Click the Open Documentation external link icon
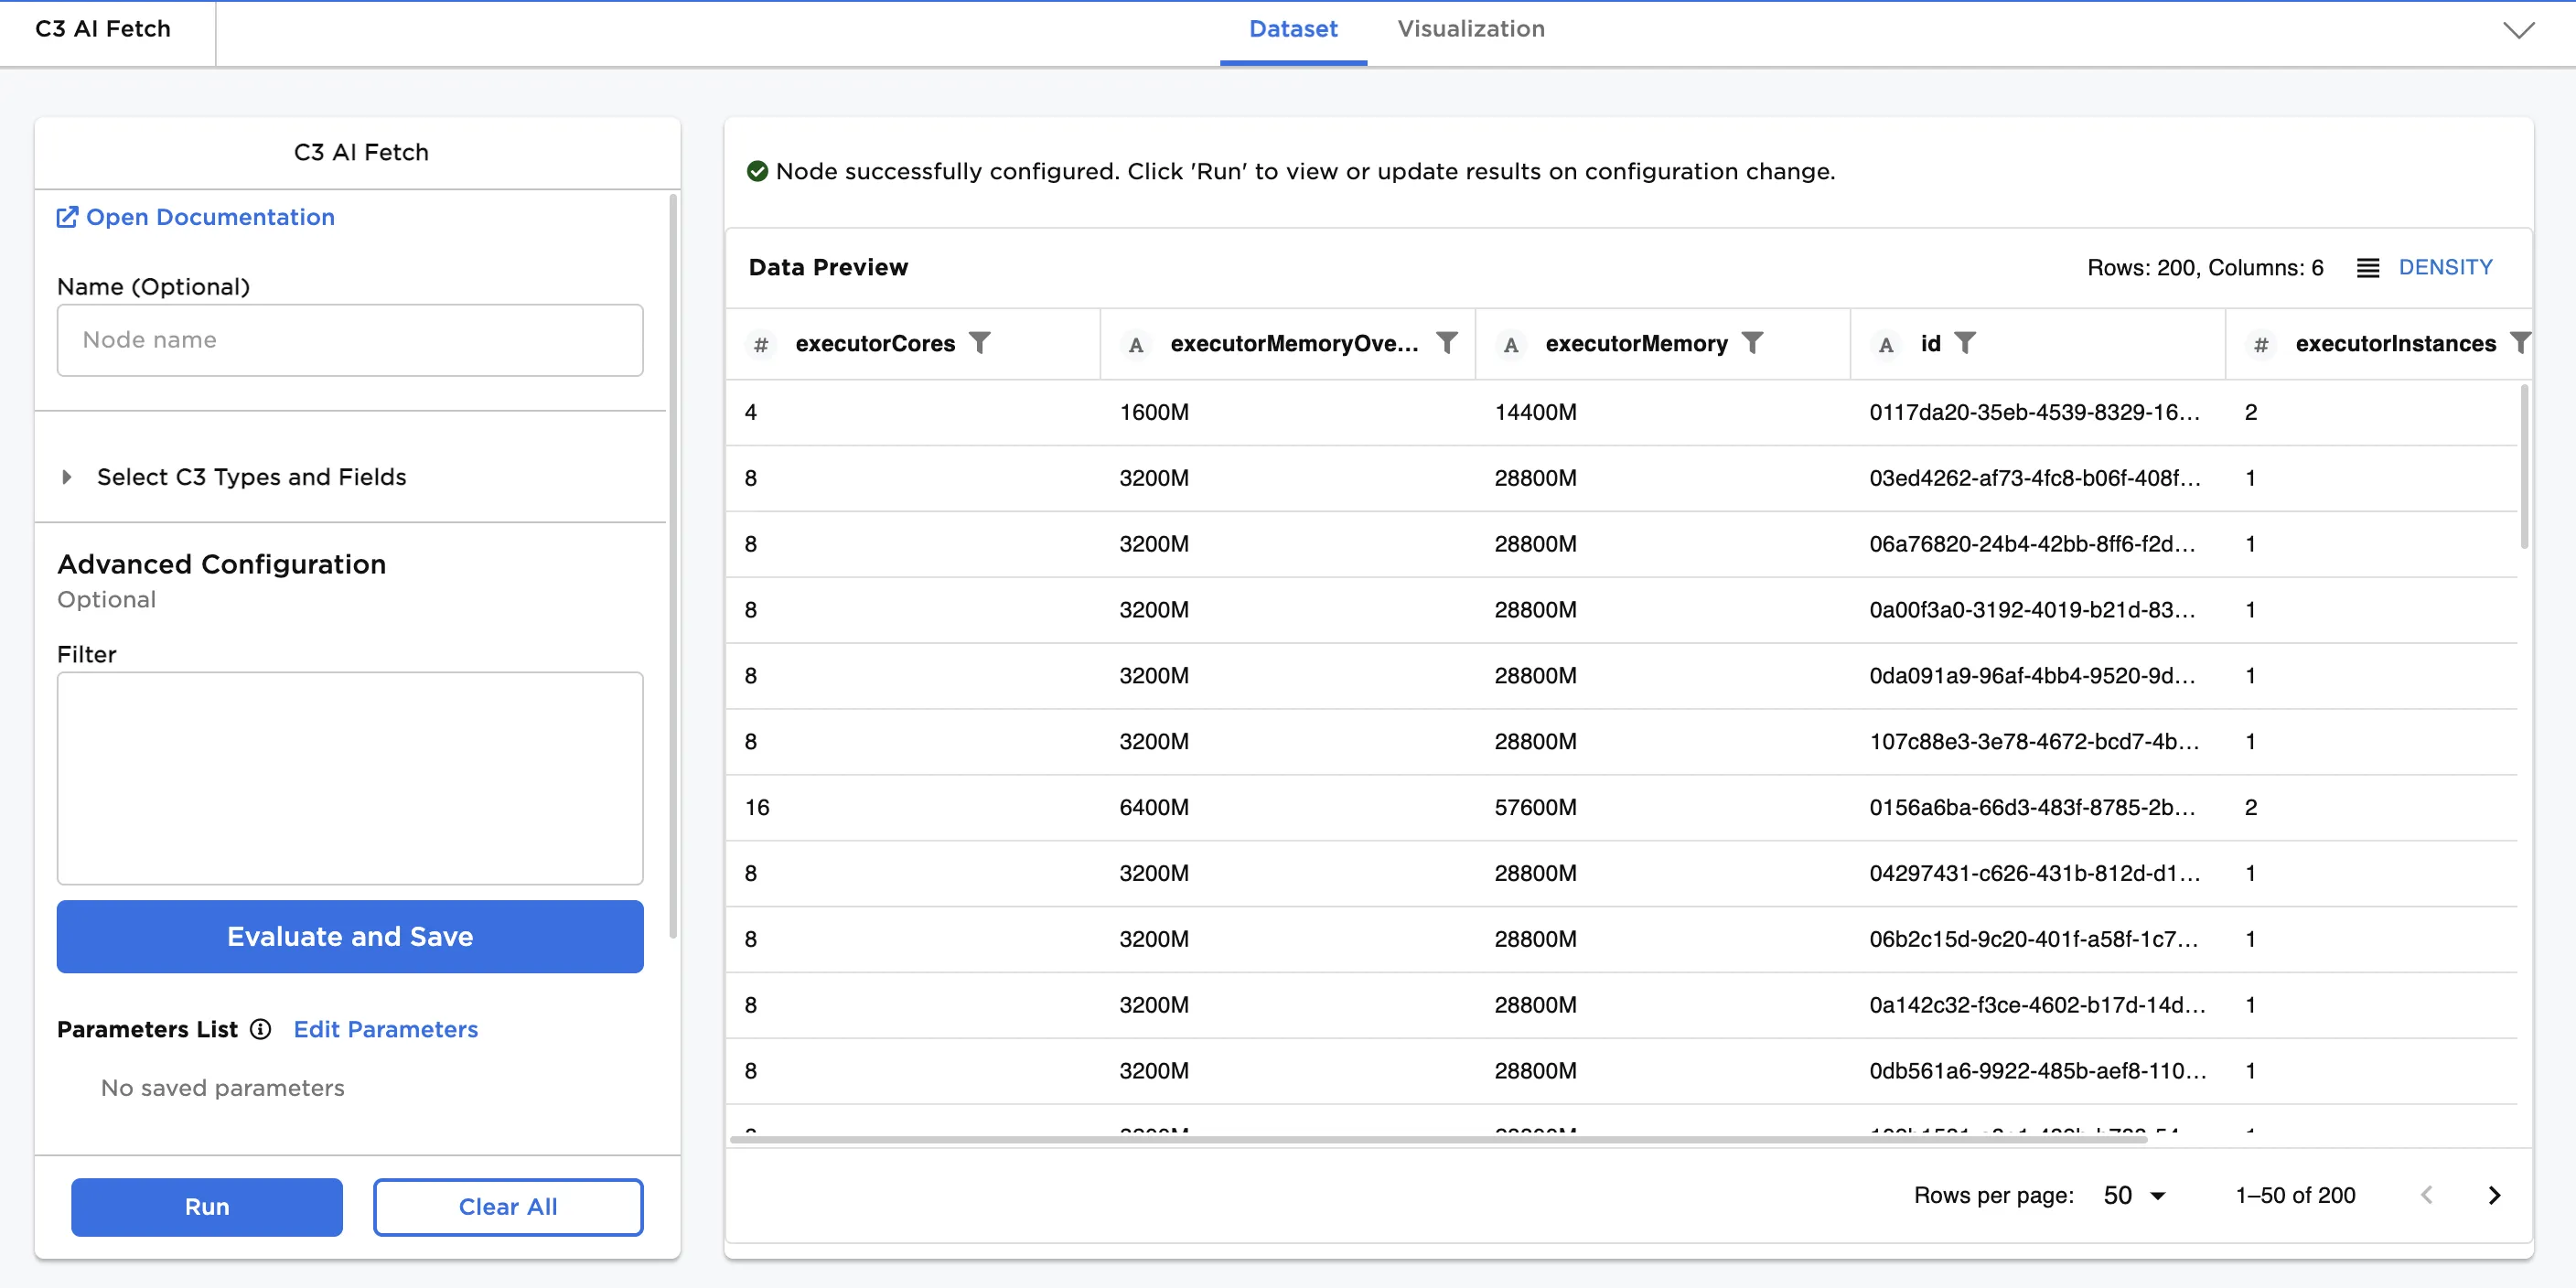The width and height of the screenshot is (2576, 1288). pos(67,217)
